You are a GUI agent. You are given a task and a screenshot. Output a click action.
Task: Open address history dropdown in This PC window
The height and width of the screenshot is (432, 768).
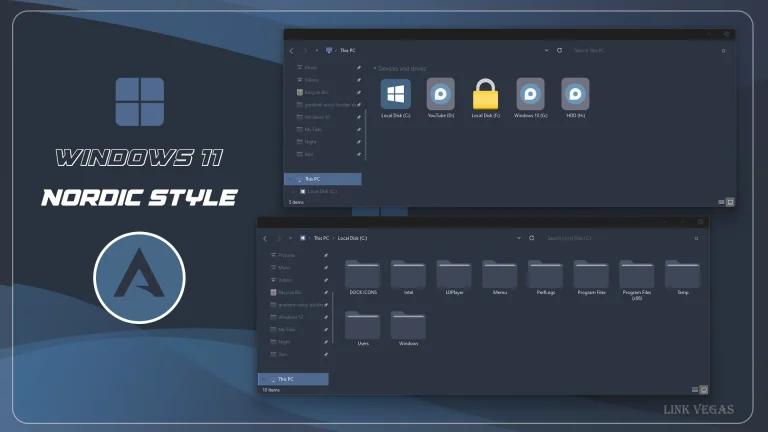[547, 50]
